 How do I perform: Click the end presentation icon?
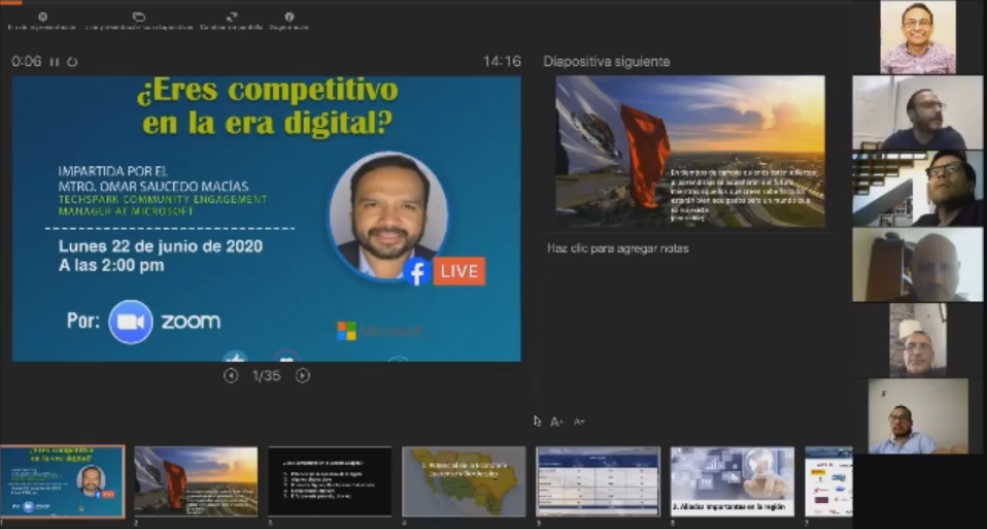pos(42,17)
